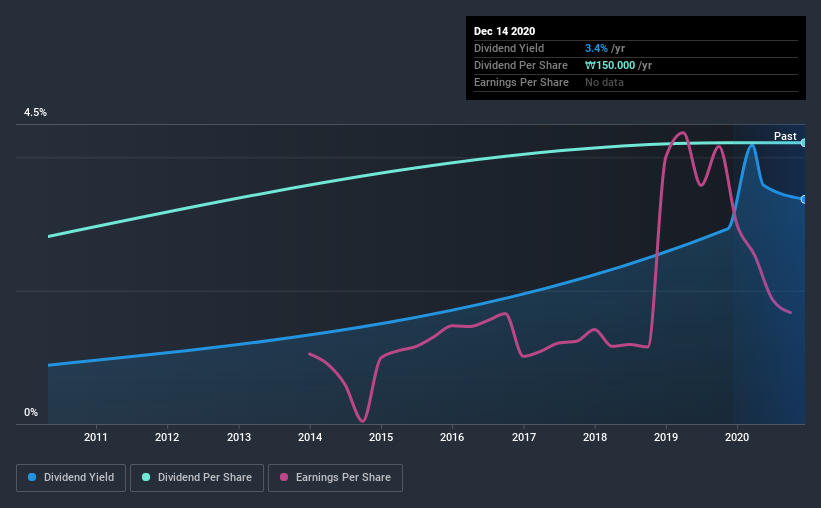Click the Earnings Per Share No data entry

604,82
